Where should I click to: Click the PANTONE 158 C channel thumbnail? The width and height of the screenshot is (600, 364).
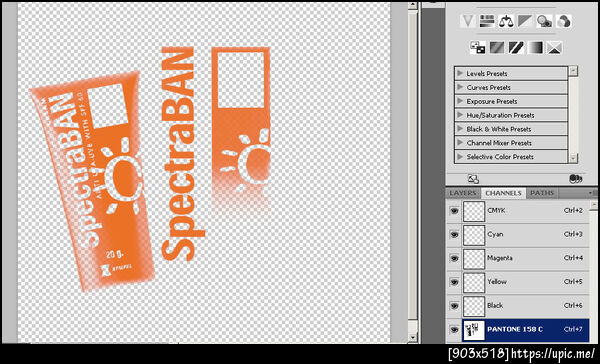(x=474, y=330)
